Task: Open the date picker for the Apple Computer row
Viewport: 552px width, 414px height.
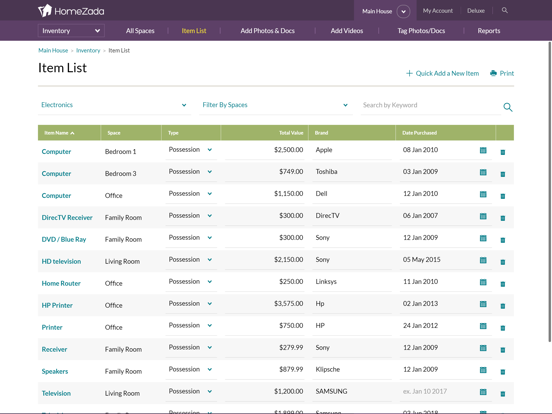Action: 483,150
